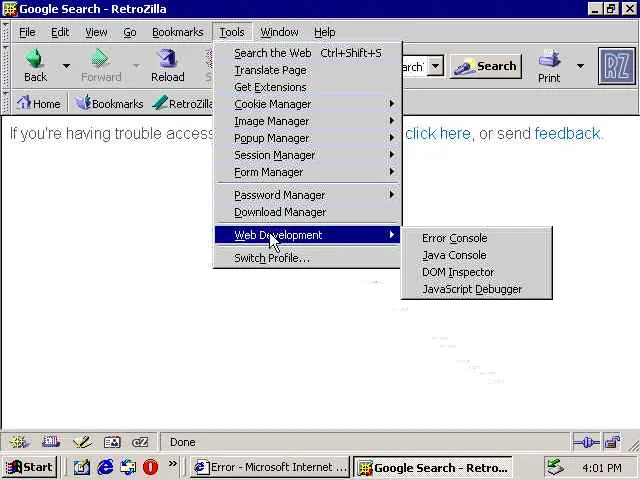The image size is (640, 480).
Task: Expand the Session Manager submenu
Action: click(308, 155)
